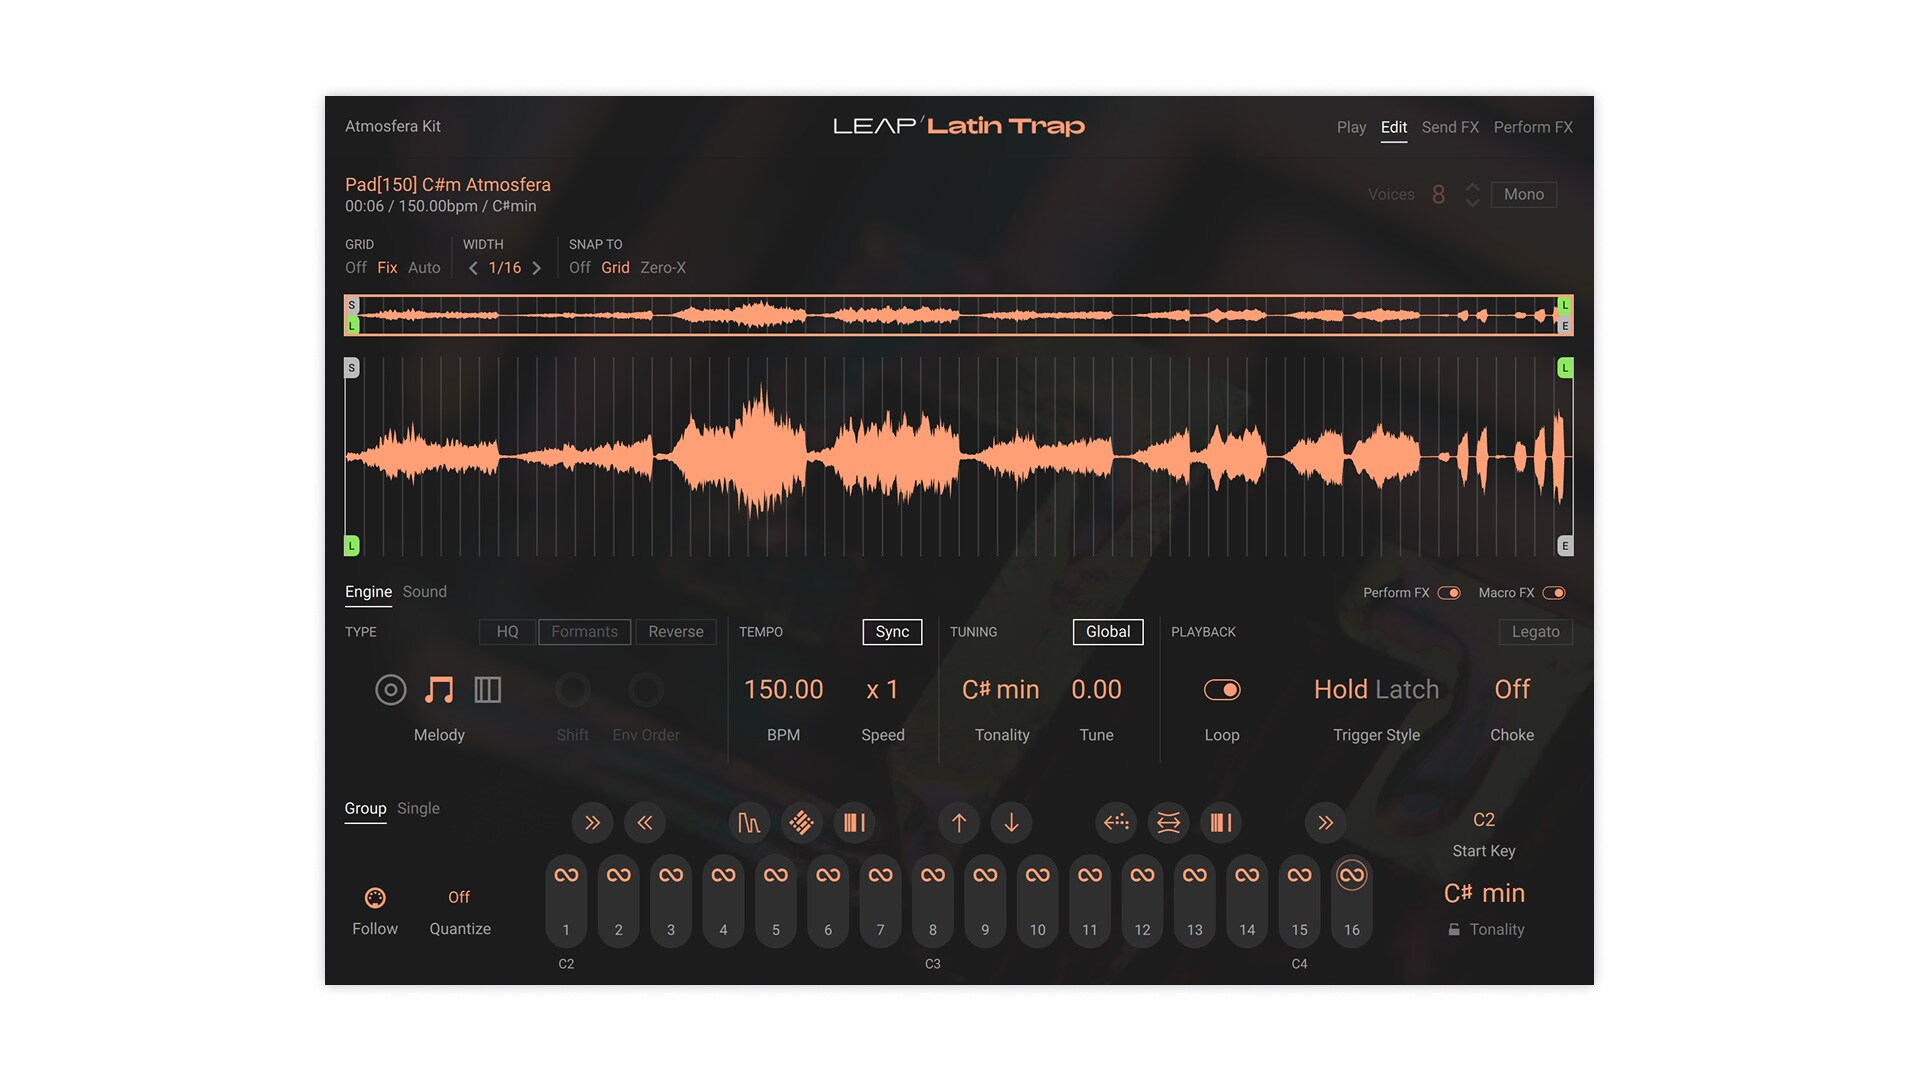
Task: Switch to the Send FX tab
Action: tap(1449, 127)
